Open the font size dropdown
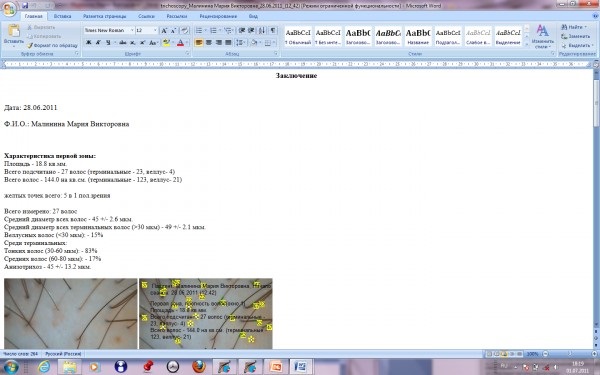The height and width of the screenshot is (375, 600). pos(147,30)
